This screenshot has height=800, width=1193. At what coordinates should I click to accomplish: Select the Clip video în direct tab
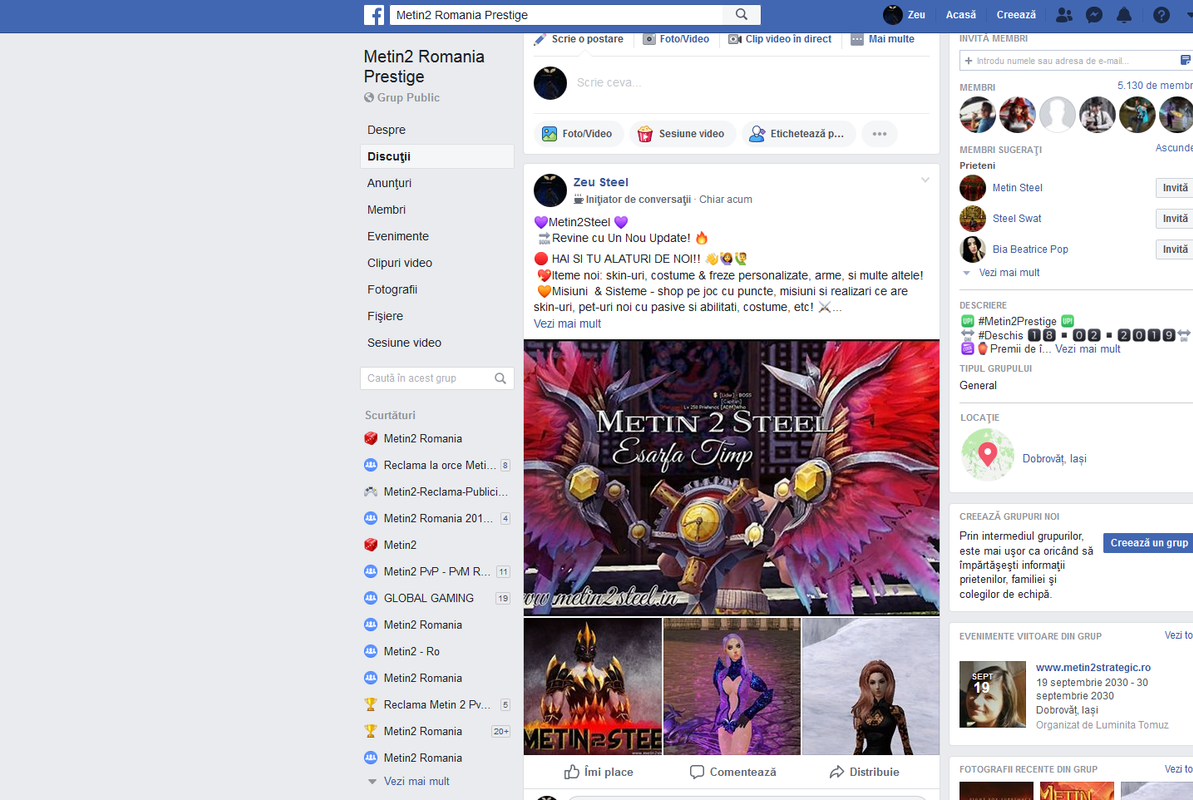[x=780, y=39]
